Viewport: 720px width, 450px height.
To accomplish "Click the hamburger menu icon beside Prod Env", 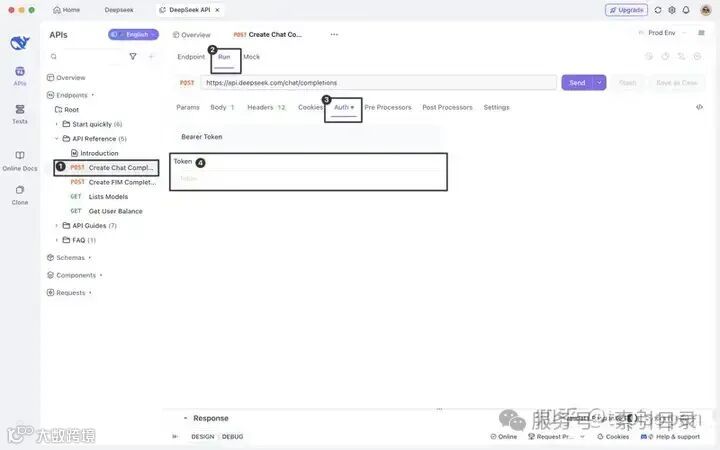I will tap(701, 33).
